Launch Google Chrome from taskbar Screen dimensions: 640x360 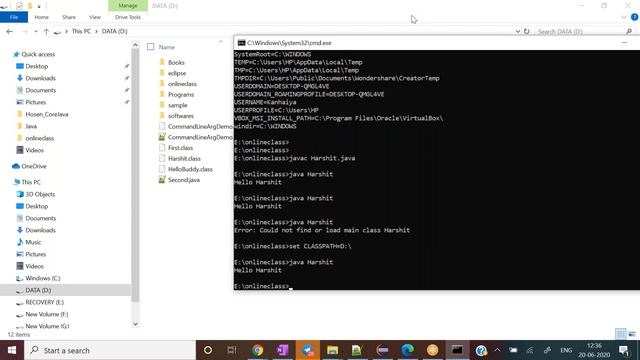pyautogui.click(x=258, y=350)
